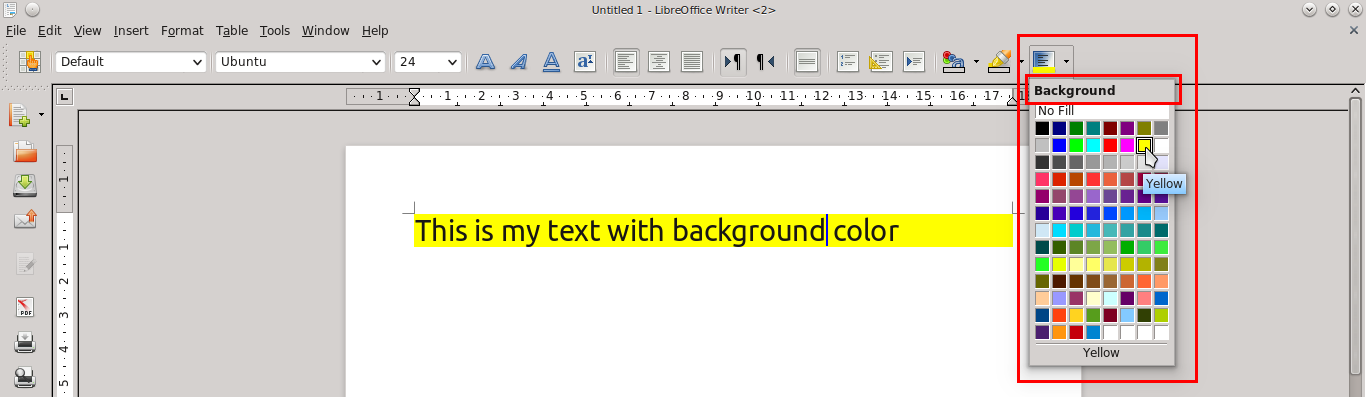Open the paragraph style Default combo box
This screenshot has height=397, width=1366.
pyautogui.click(x=131, y=62)
